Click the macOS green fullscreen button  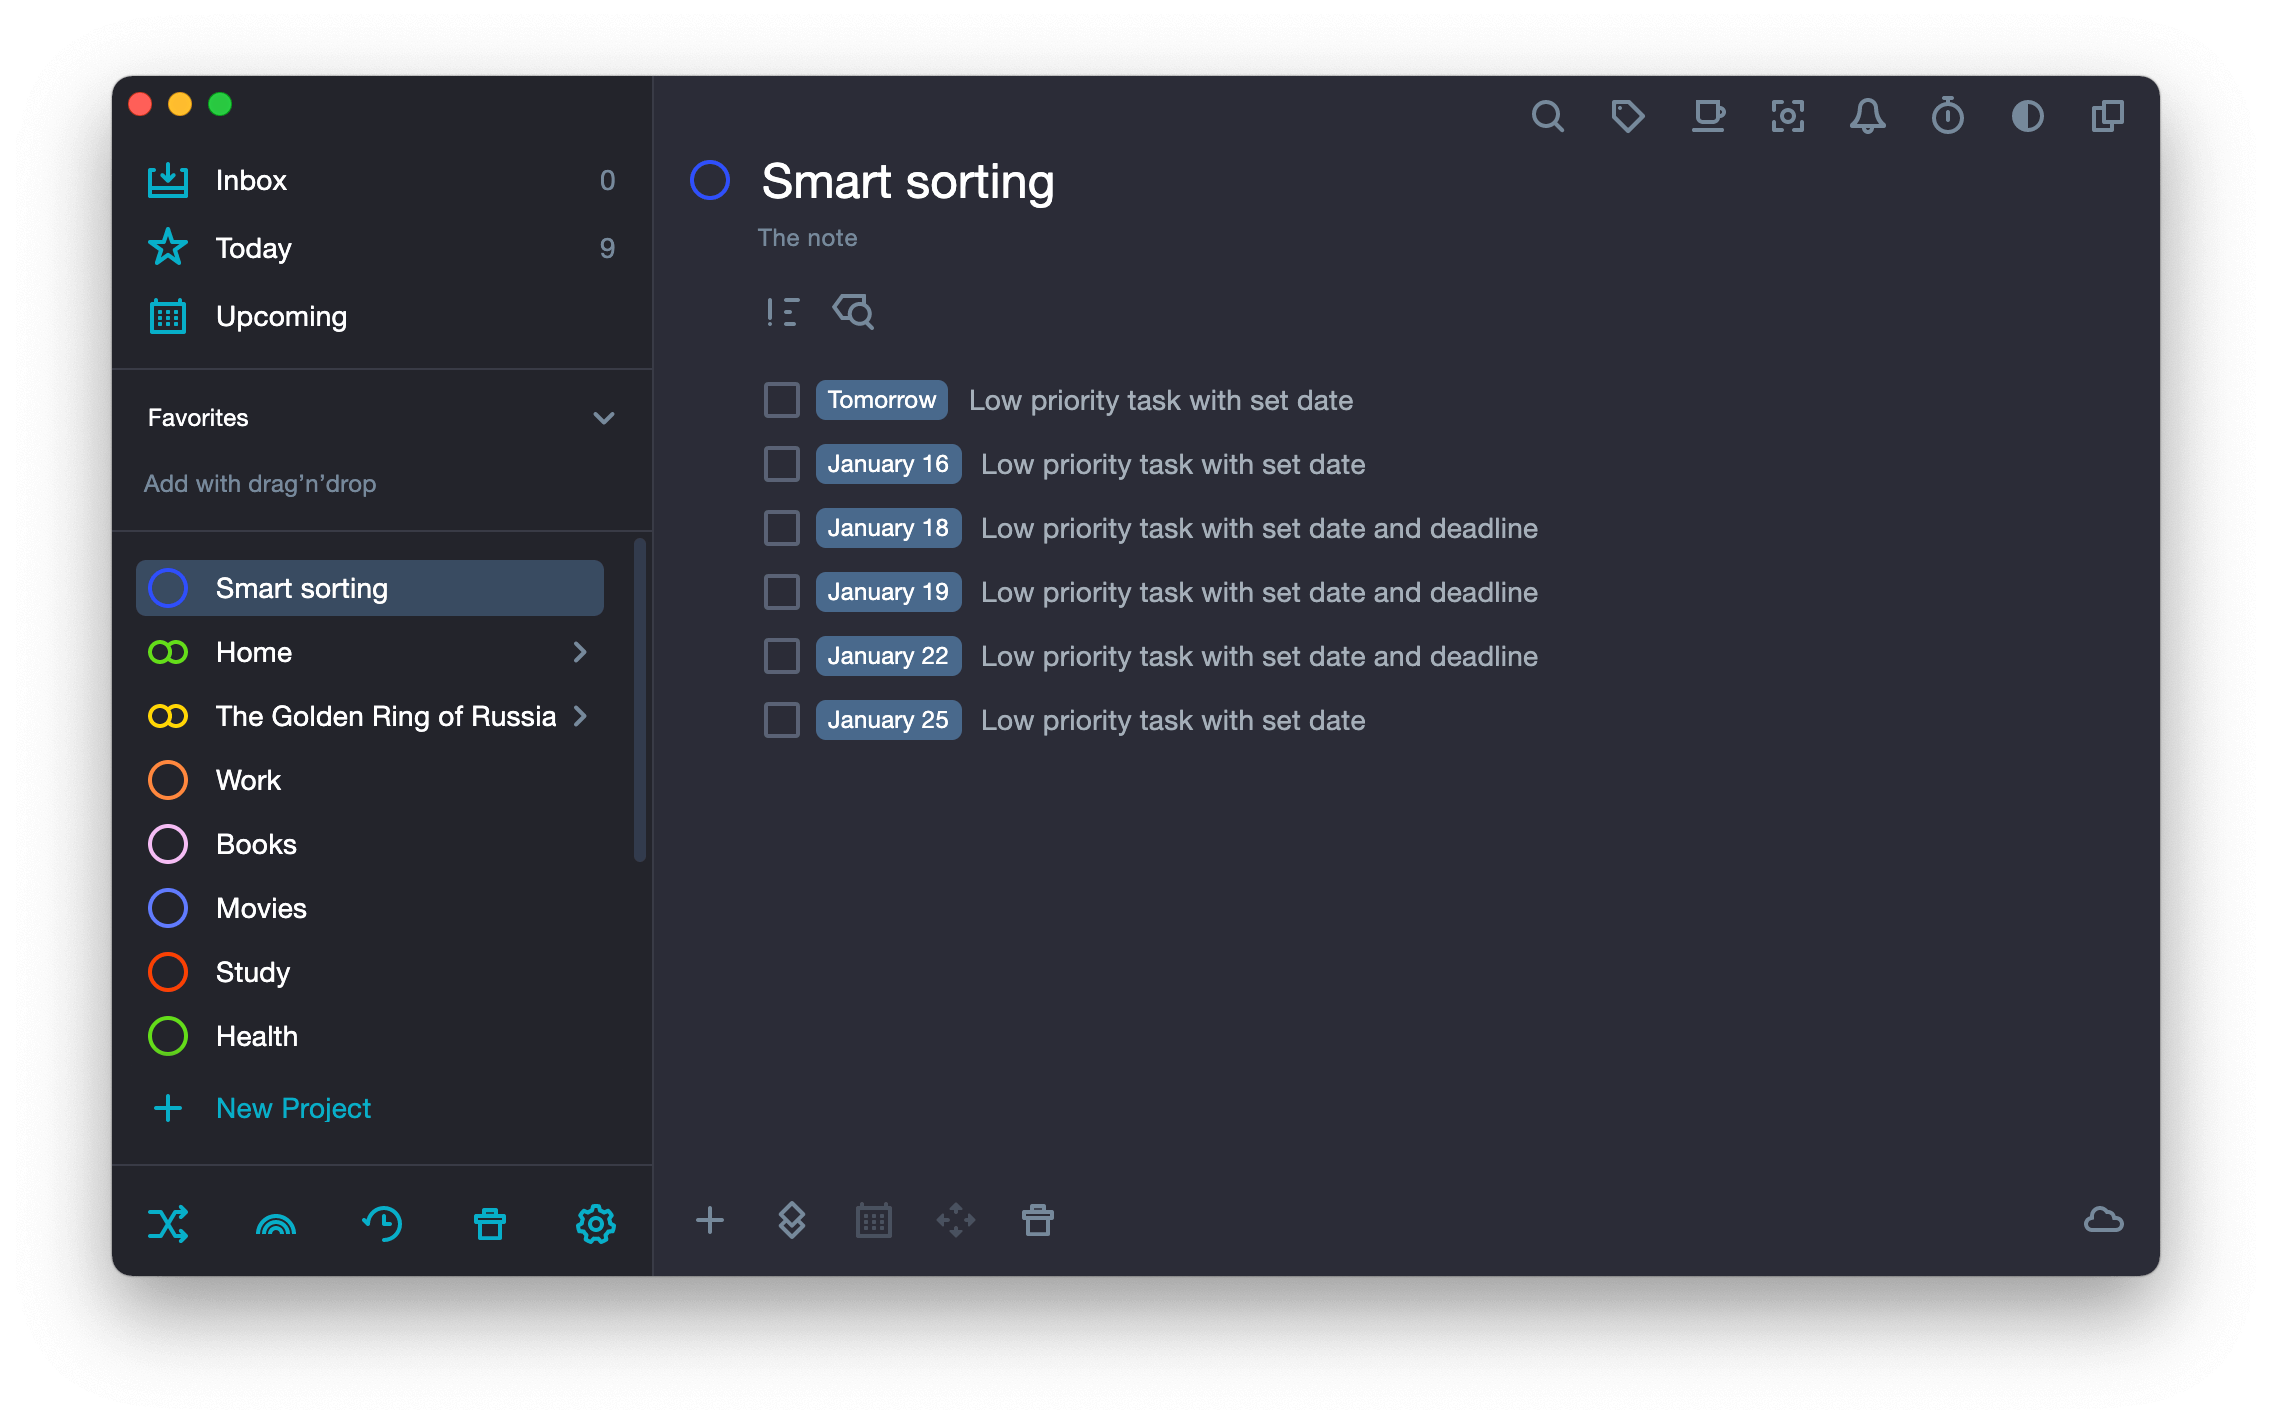coord(220,104)
